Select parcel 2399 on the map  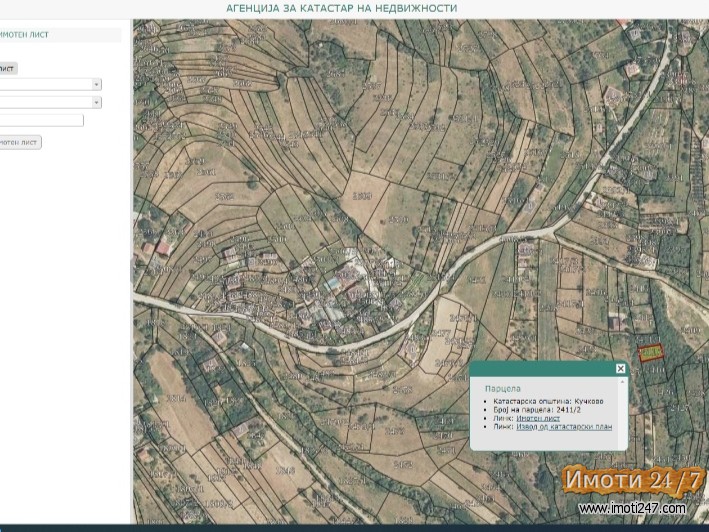point(361,196)
